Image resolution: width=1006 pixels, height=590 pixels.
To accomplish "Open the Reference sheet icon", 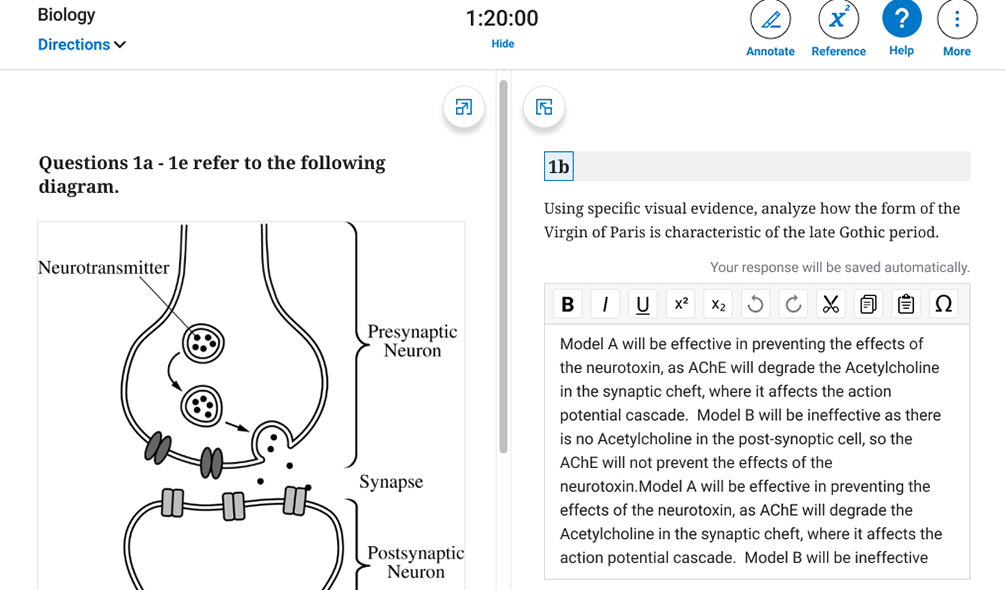I will point(838,21).
